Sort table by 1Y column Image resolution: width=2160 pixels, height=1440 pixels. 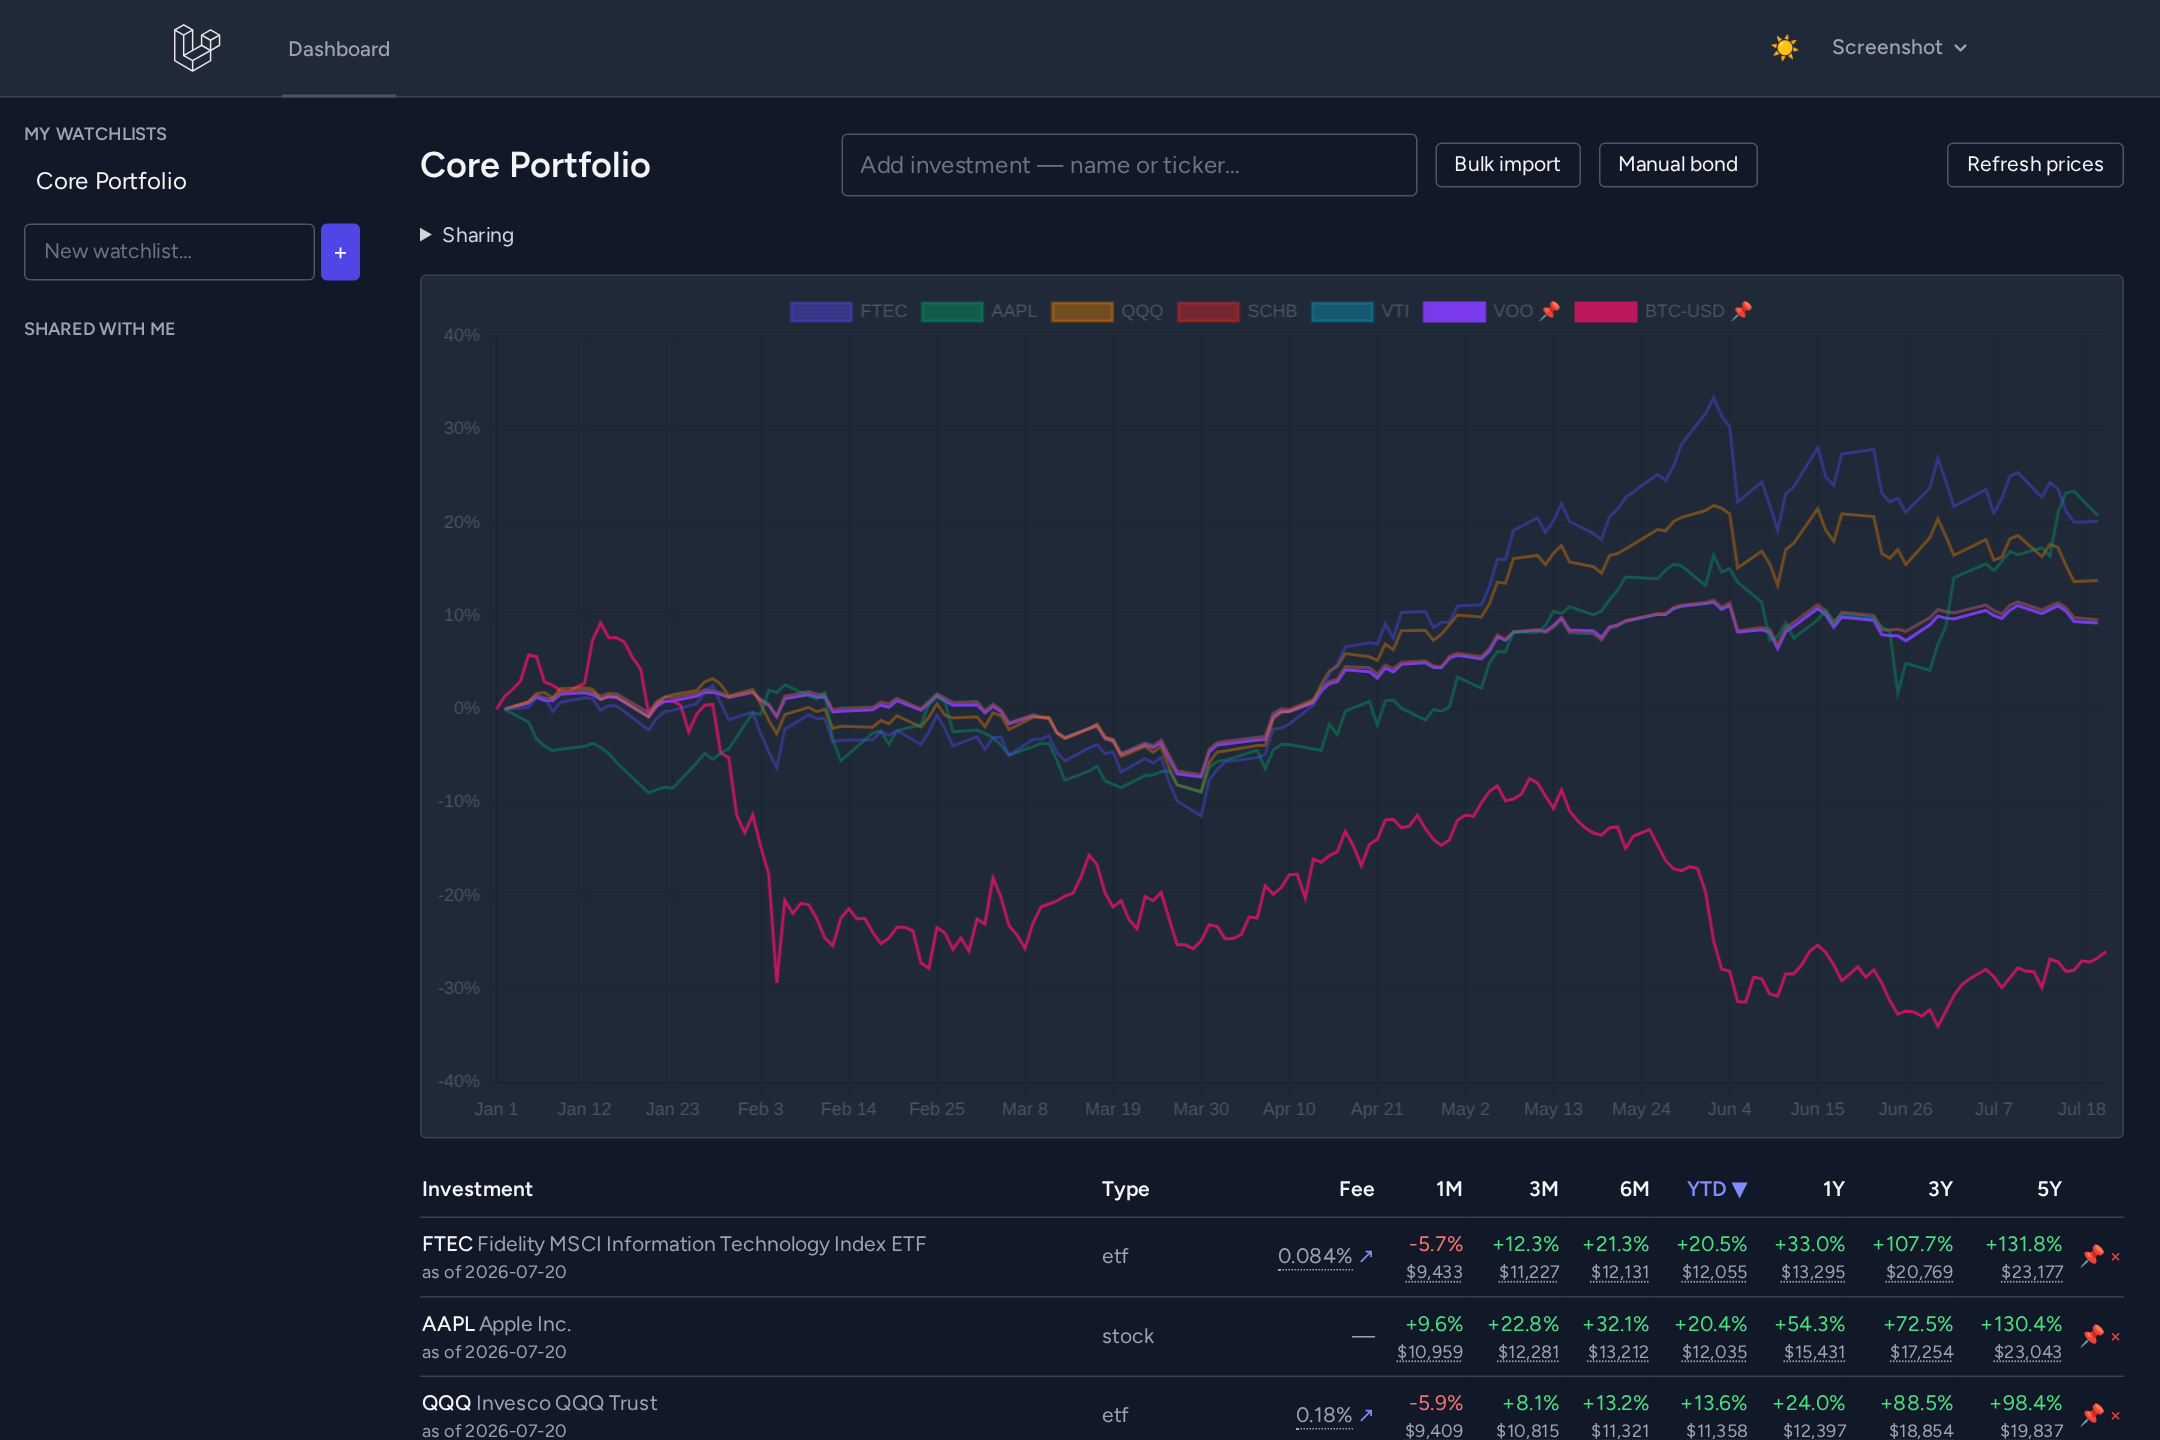(1833, 1189)
